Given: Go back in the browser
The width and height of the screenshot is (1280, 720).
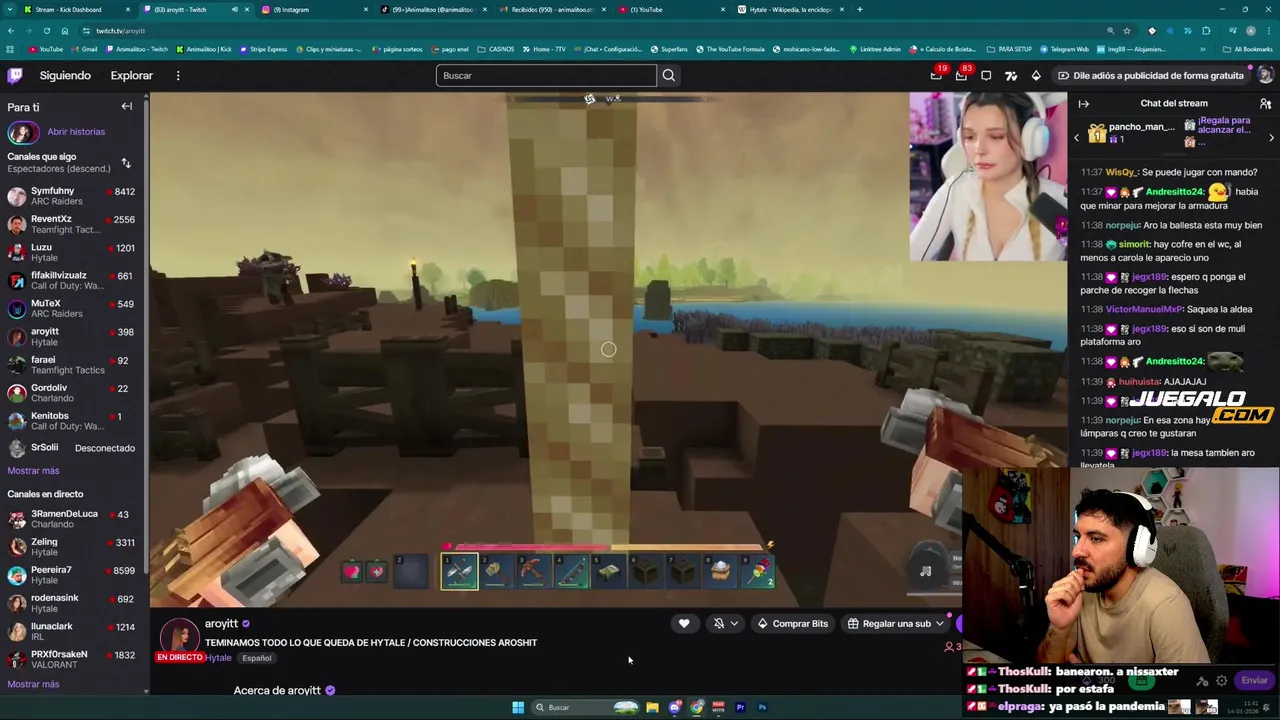Looking at the screenshot, I should pos(10,31).
